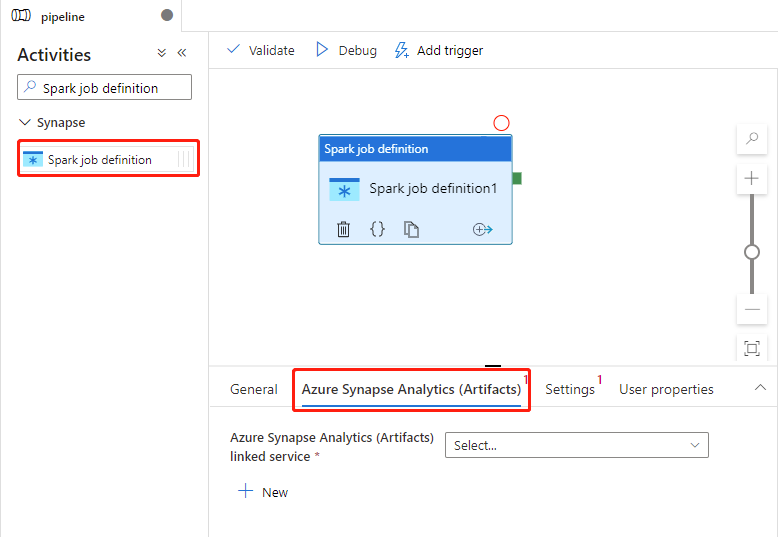Screen dimensions: 778x537
Task: Collapse the properties panel with the chevron
Action: coord(760,388)
